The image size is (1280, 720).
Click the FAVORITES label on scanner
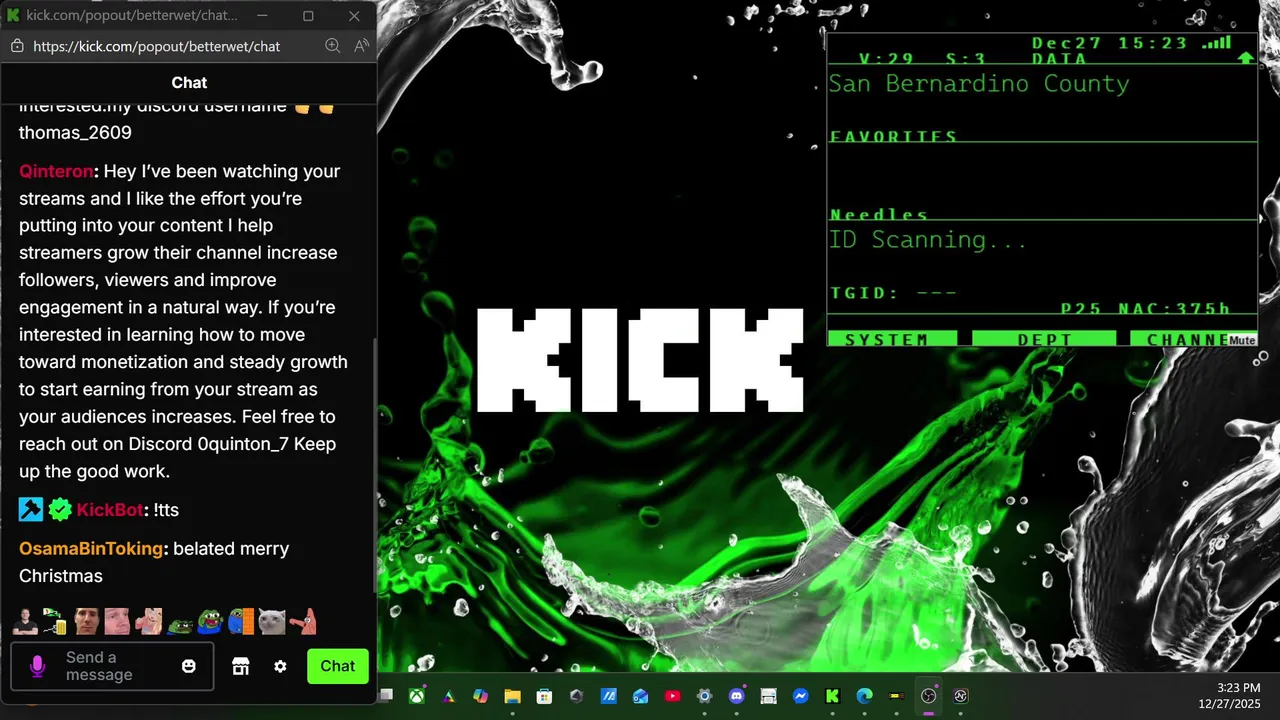click(x=894, y=136)
